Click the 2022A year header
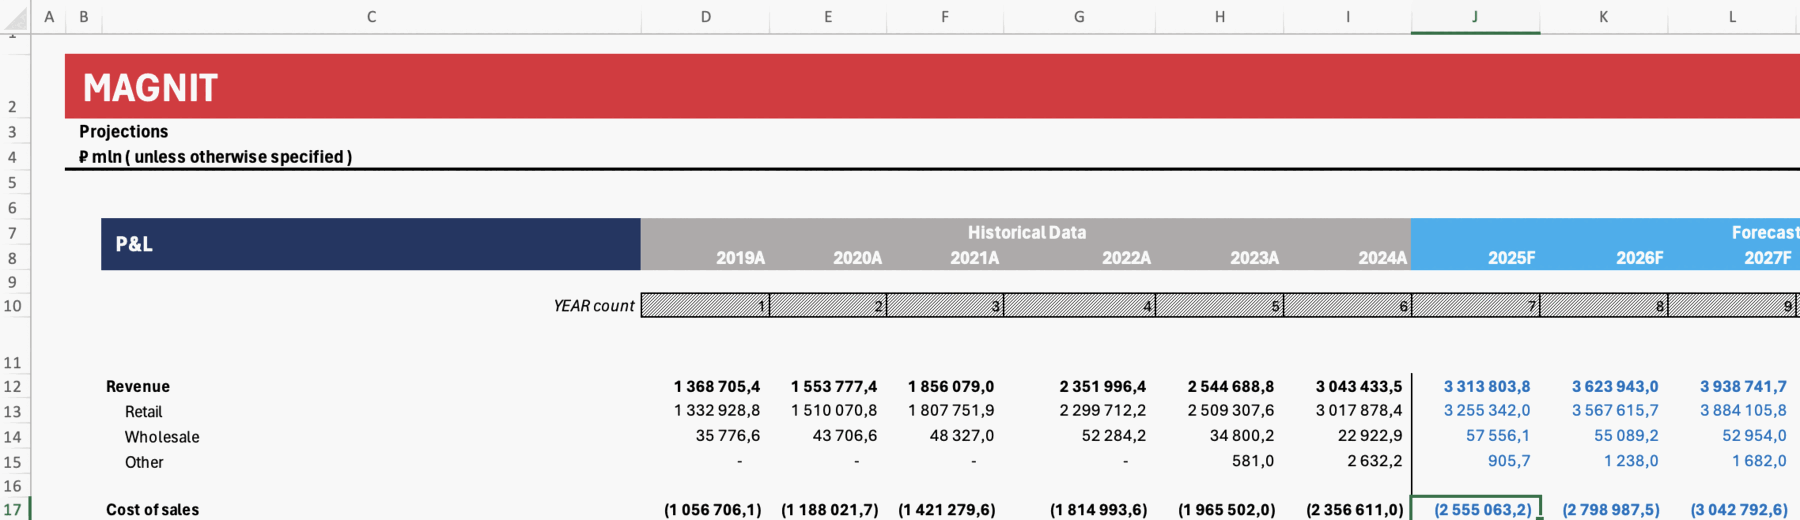This screenshot has height=520, width=1800. click(1126, 258)
